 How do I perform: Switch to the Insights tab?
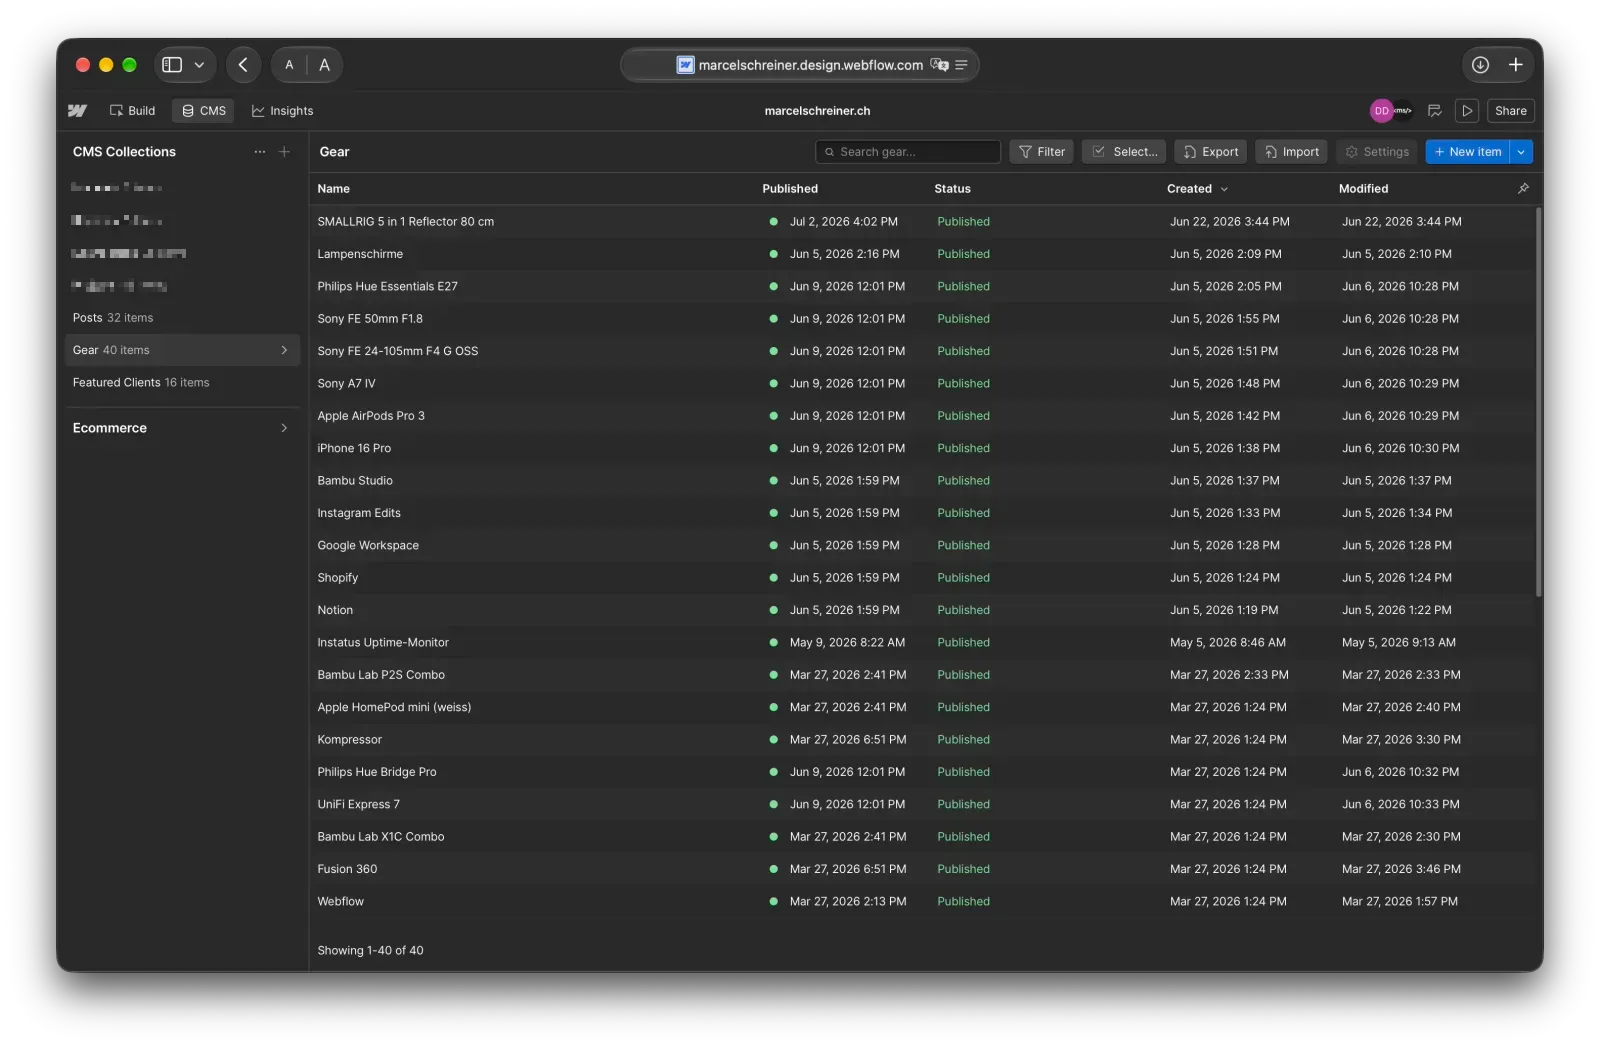282,111
